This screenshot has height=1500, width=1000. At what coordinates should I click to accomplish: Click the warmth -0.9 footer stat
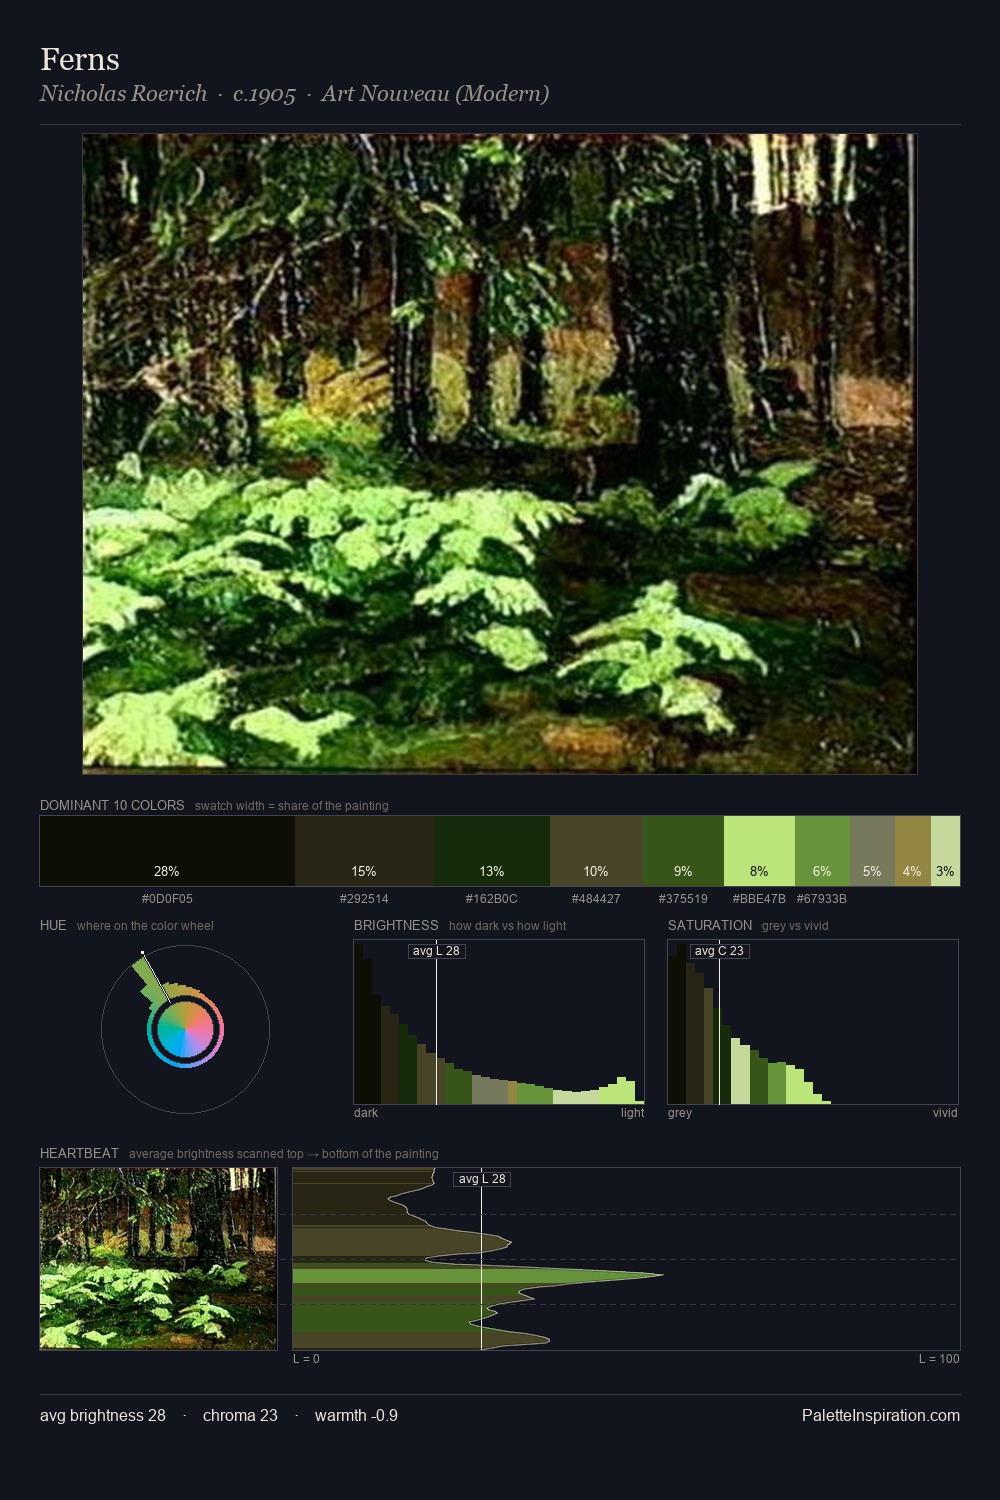[356, 1415]
